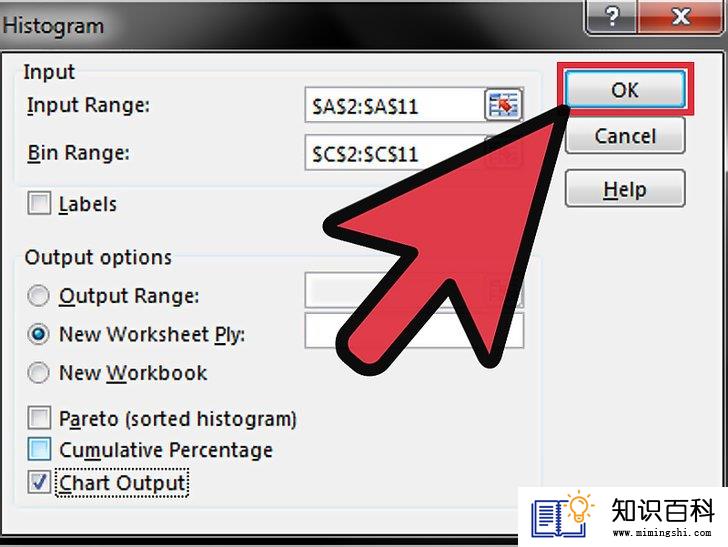Toggle the Cumulative Percentage checkbox
This screenshot has height=547, width=728.
pyautogui.click(x=39, y=449)
